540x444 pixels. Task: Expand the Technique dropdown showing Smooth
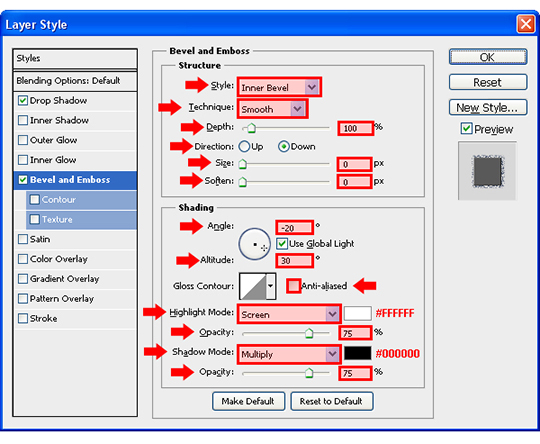pos(272,109)
